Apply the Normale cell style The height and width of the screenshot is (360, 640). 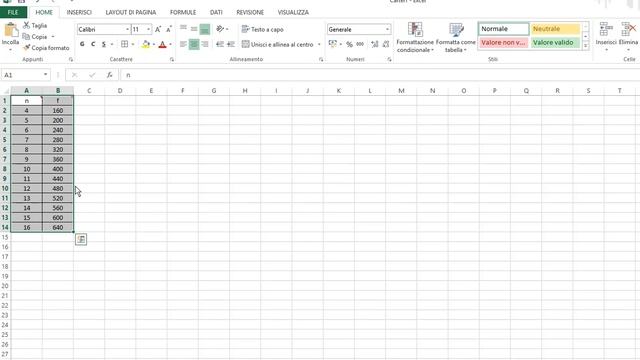coord(504,29)
